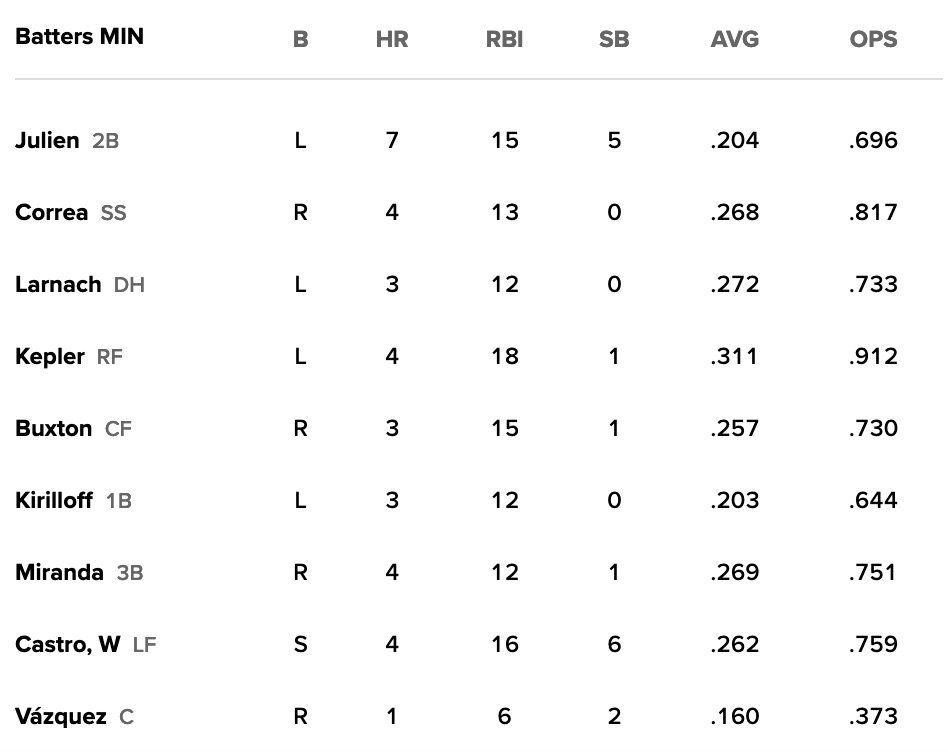Click the Castro, W player name
This screenshot has width=948, height=752.
tap(68, 644)
